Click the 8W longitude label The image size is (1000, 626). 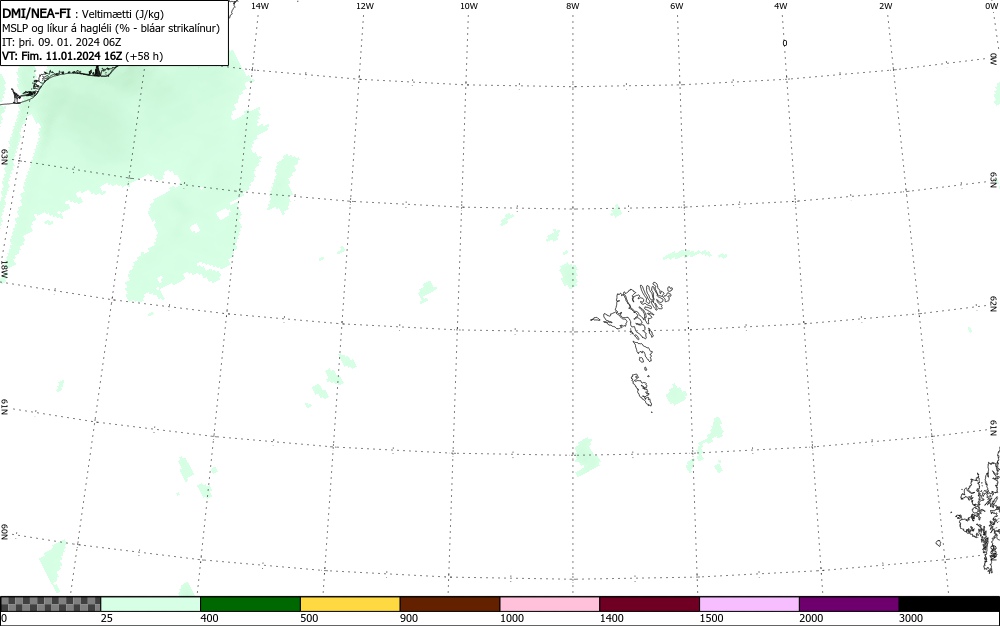pyautogui.click(x=573, y=6)
